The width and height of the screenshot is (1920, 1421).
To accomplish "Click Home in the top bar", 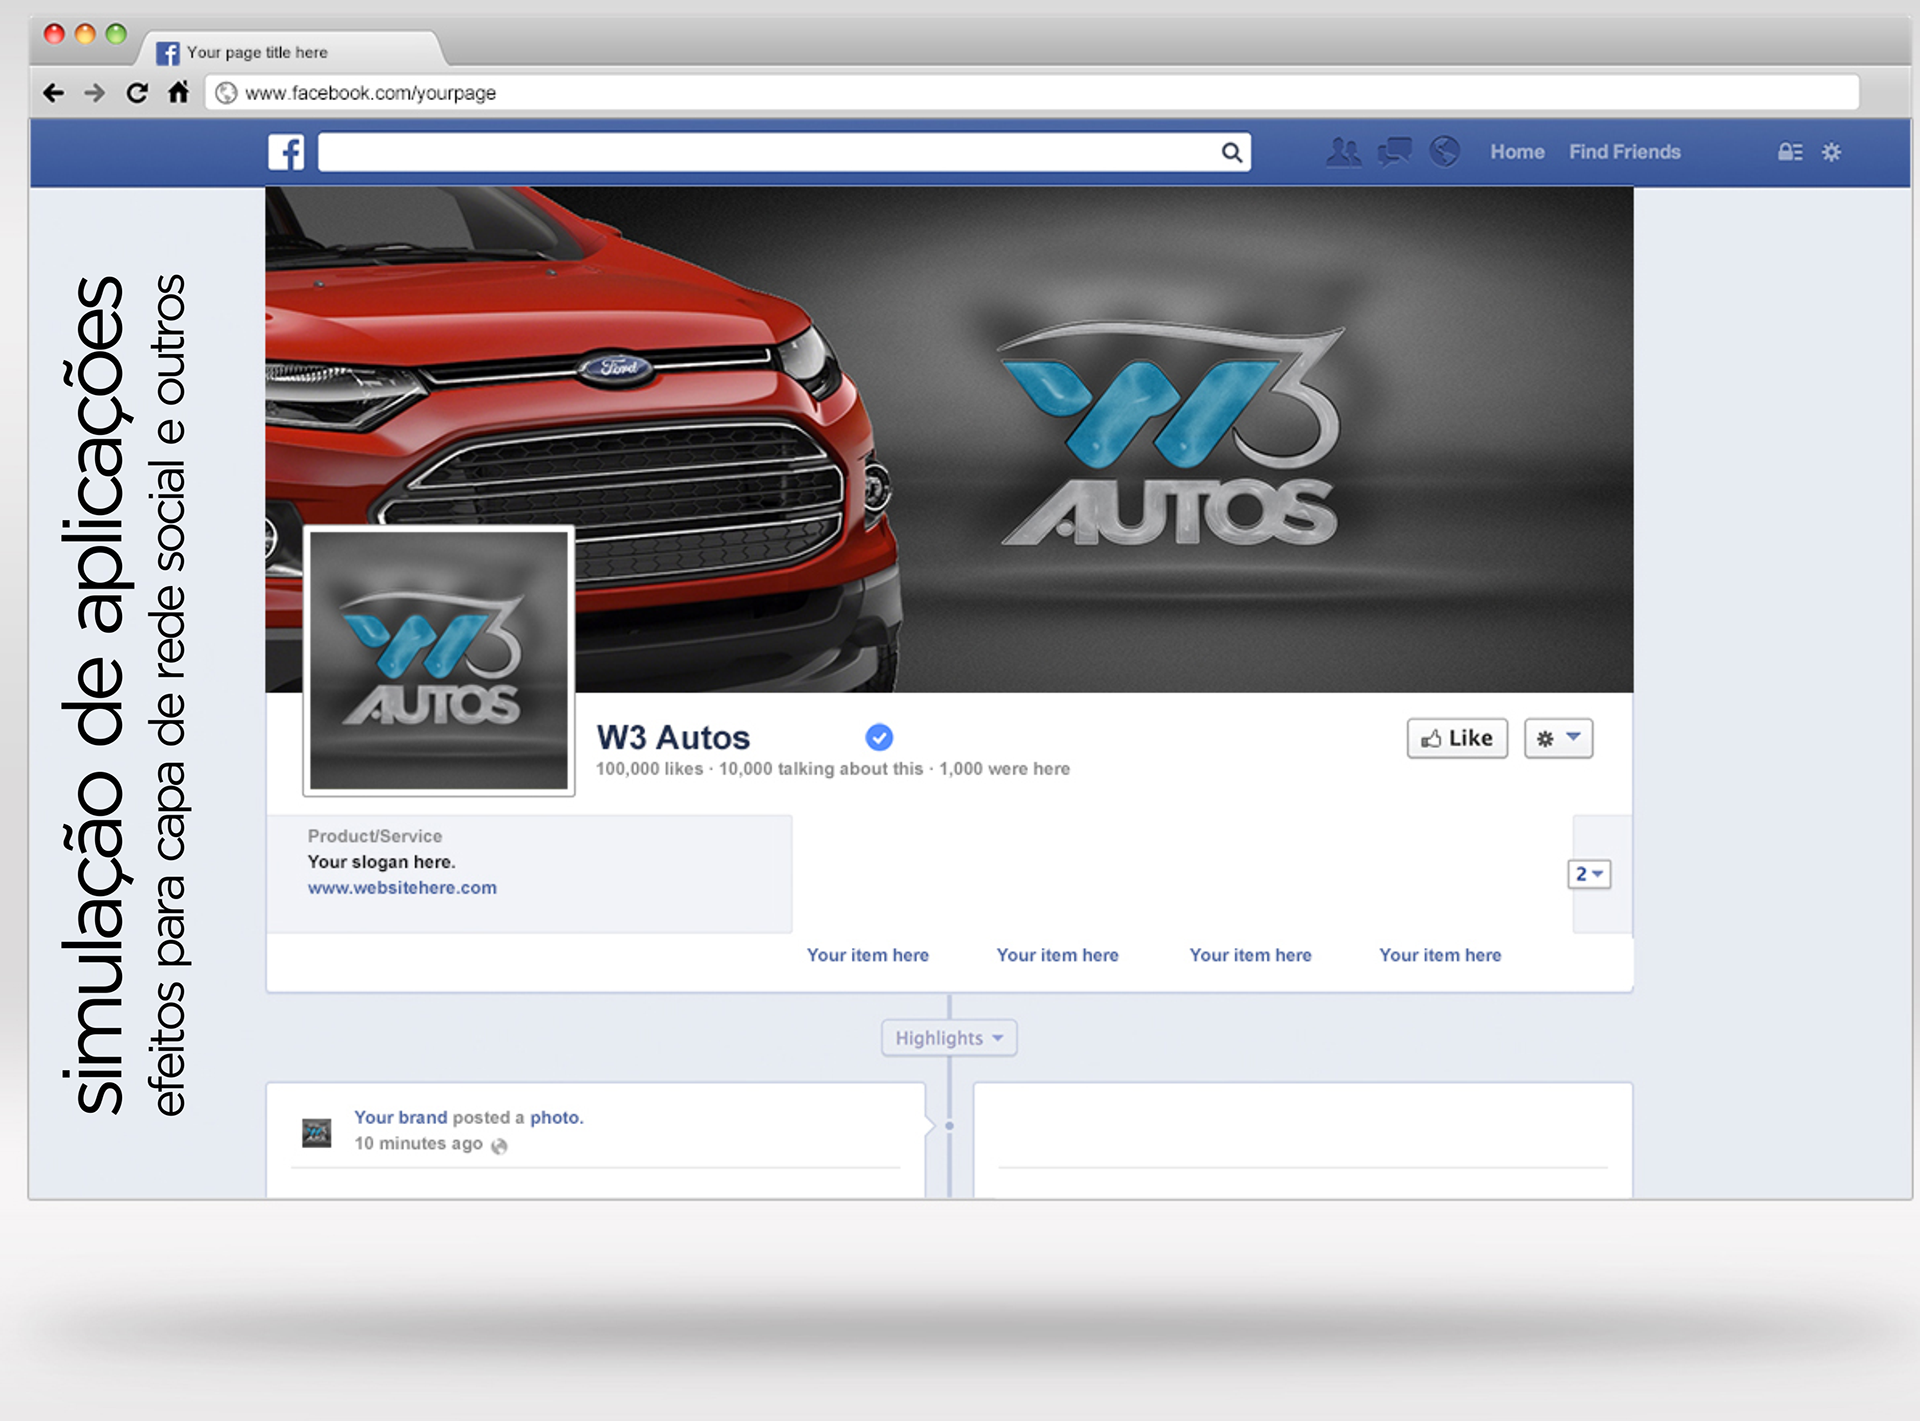I will 1517,152.
